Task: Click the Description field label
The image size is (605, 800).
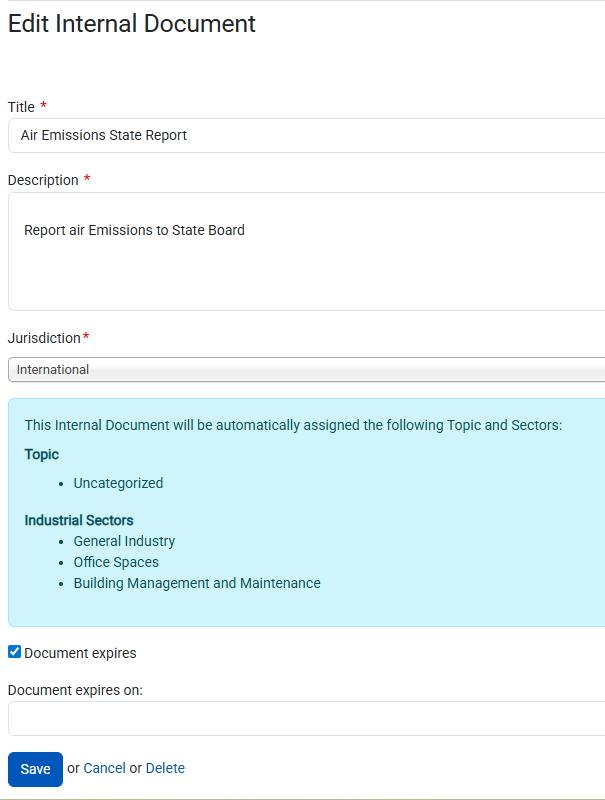Action: tap(43, 180)
